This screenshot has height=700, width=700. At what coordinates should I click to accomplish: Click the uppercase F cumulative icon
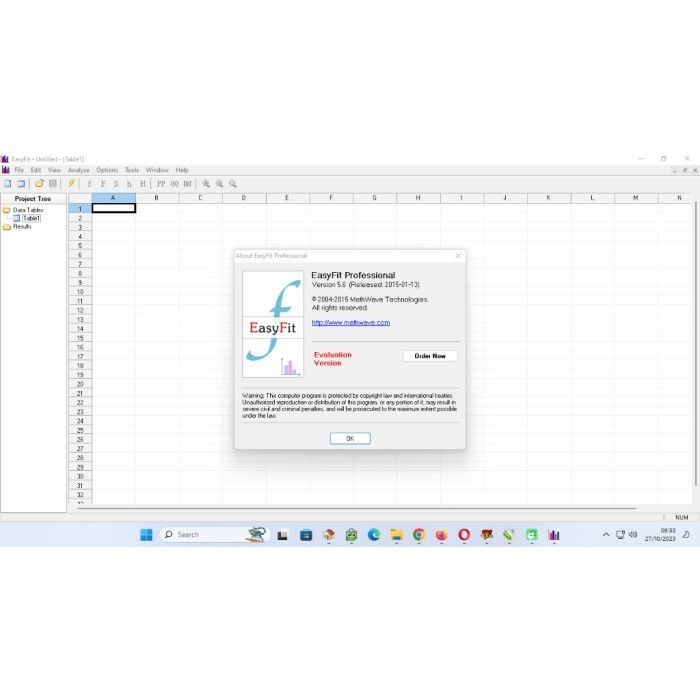coord(103,184)
